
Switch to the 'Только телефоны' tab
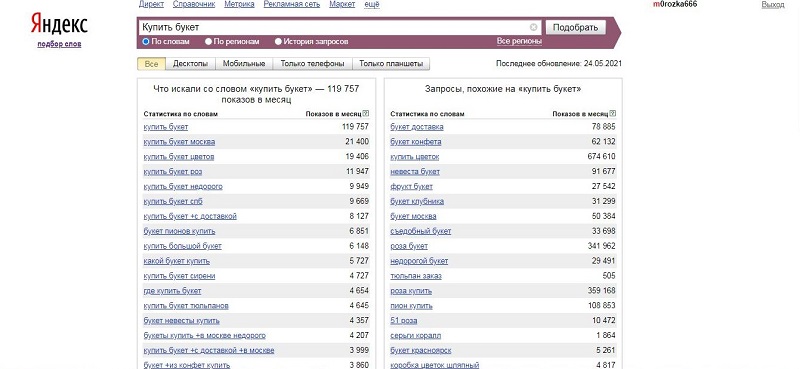point(313,64)
